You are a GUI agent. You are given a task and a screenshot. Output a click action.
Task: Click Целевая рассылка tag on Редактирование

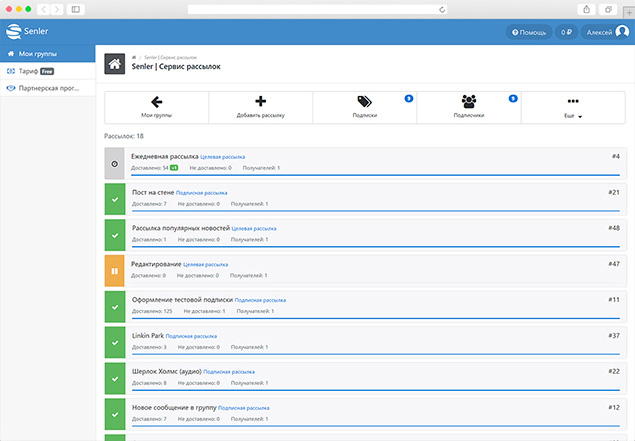(x=205, y=265)
